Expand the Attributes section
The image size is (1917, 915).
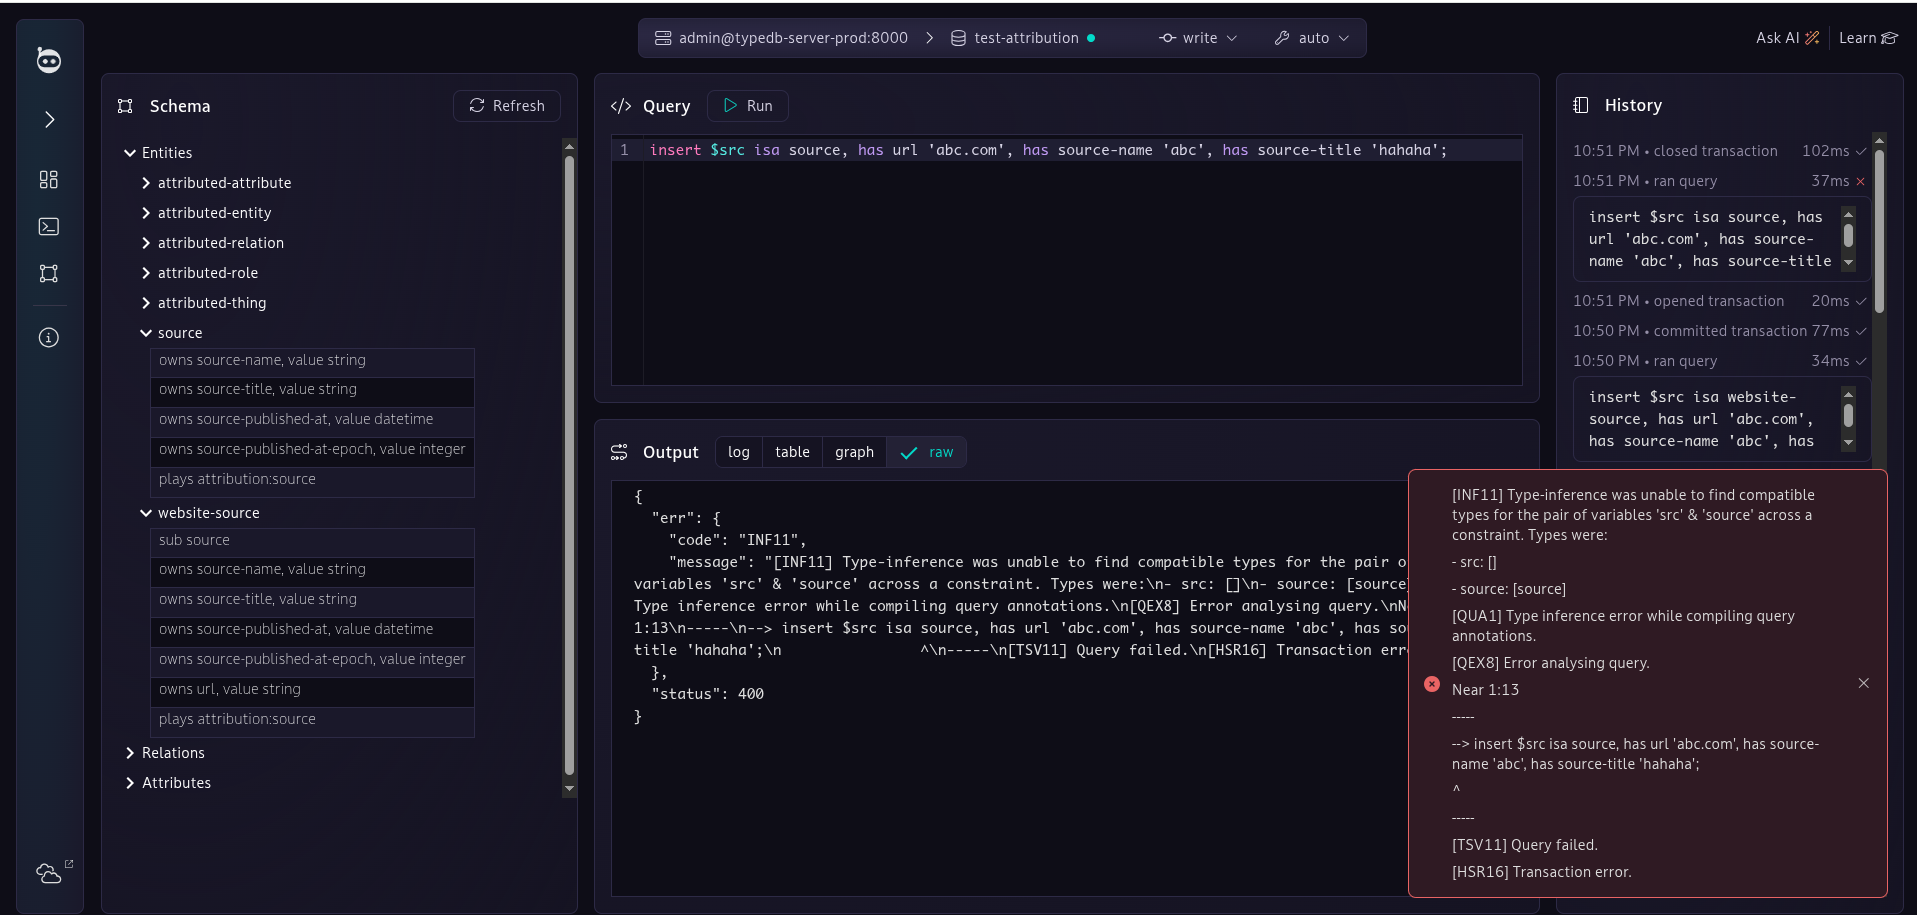point(130,783)
